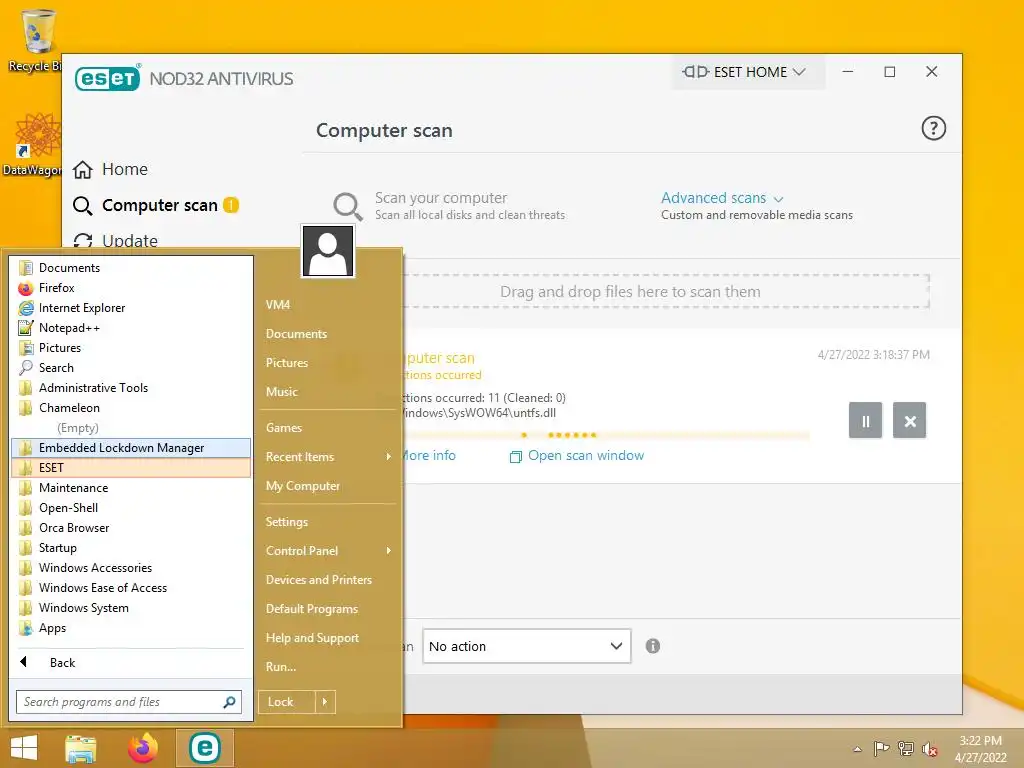
Task: Open Firefox from the taskbar
Action: (x=143, y=748)
